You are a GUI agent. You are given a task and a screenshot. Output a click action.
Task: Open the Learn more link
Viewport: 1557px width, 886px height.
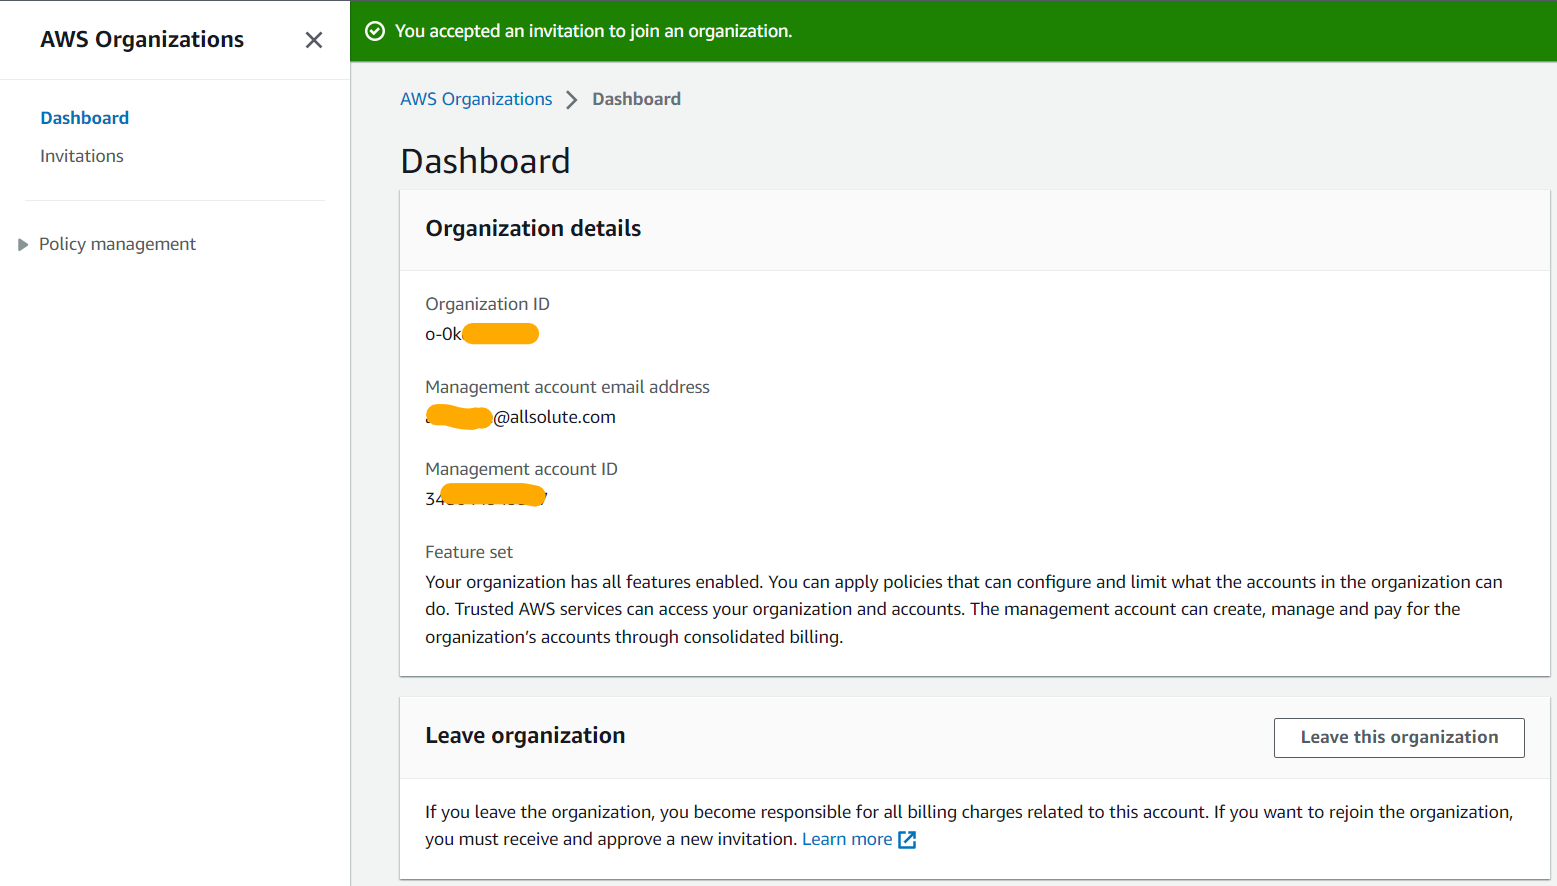point(847,839)
